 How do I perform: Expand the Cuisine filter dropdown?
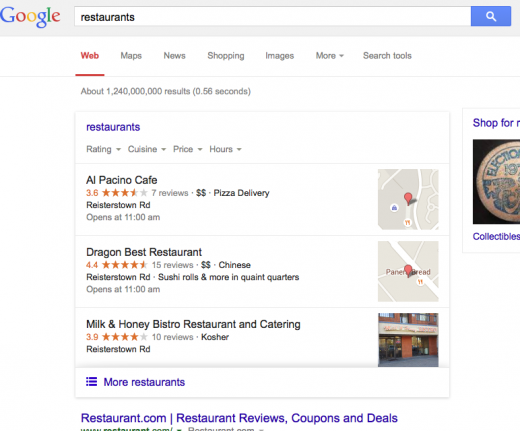(147, 149)
